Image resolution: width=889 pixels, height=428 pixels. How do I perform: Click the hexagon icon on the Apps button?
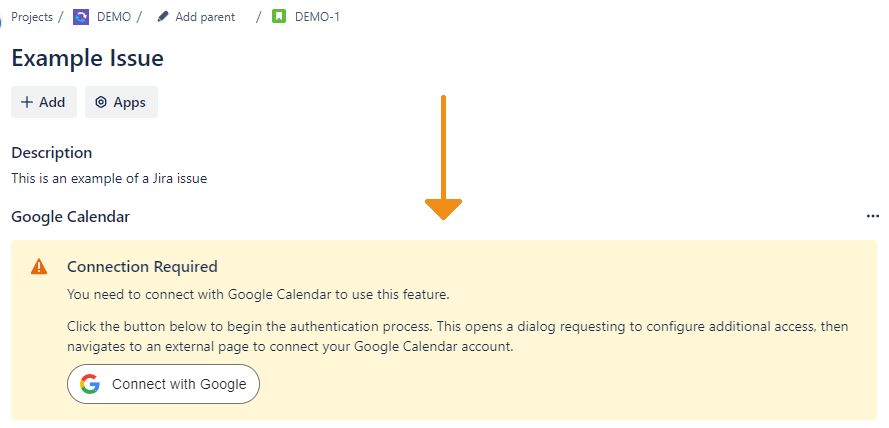[x=101, y=102]
